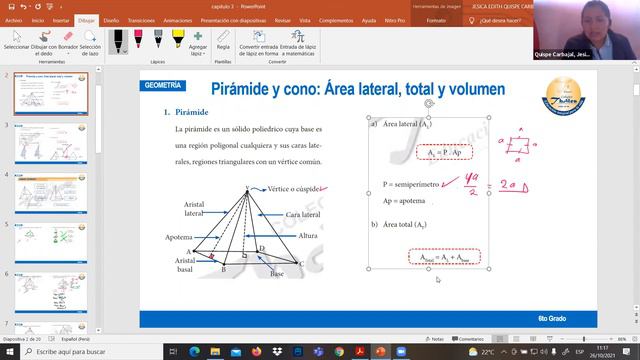Screen dimensions: 640x360
Task: Select the gray pencil
Action: [x=158, y=40]
